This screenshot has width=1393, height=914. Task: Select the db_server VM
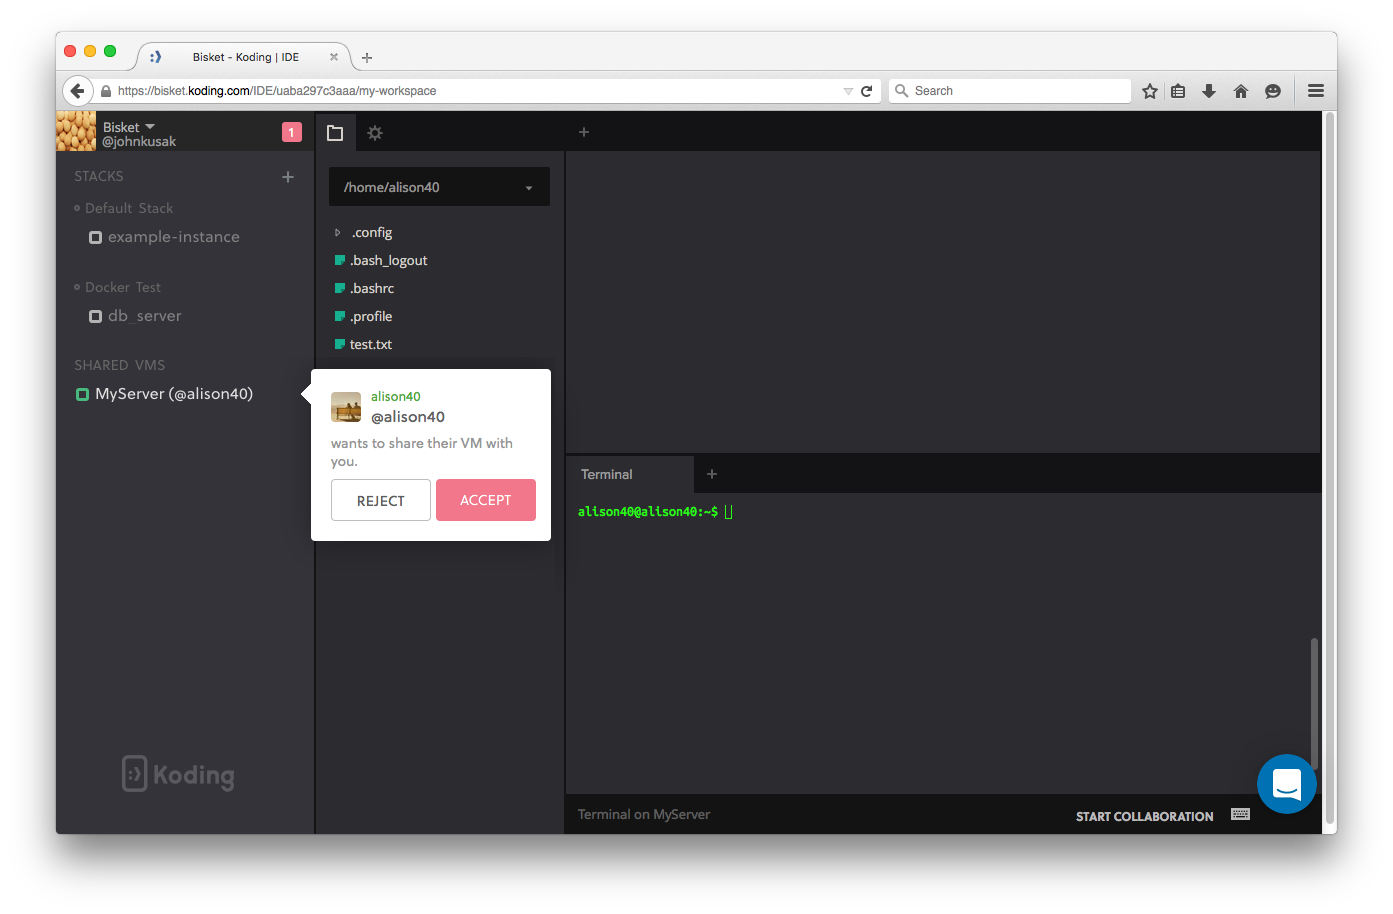(x=145, y=316)
